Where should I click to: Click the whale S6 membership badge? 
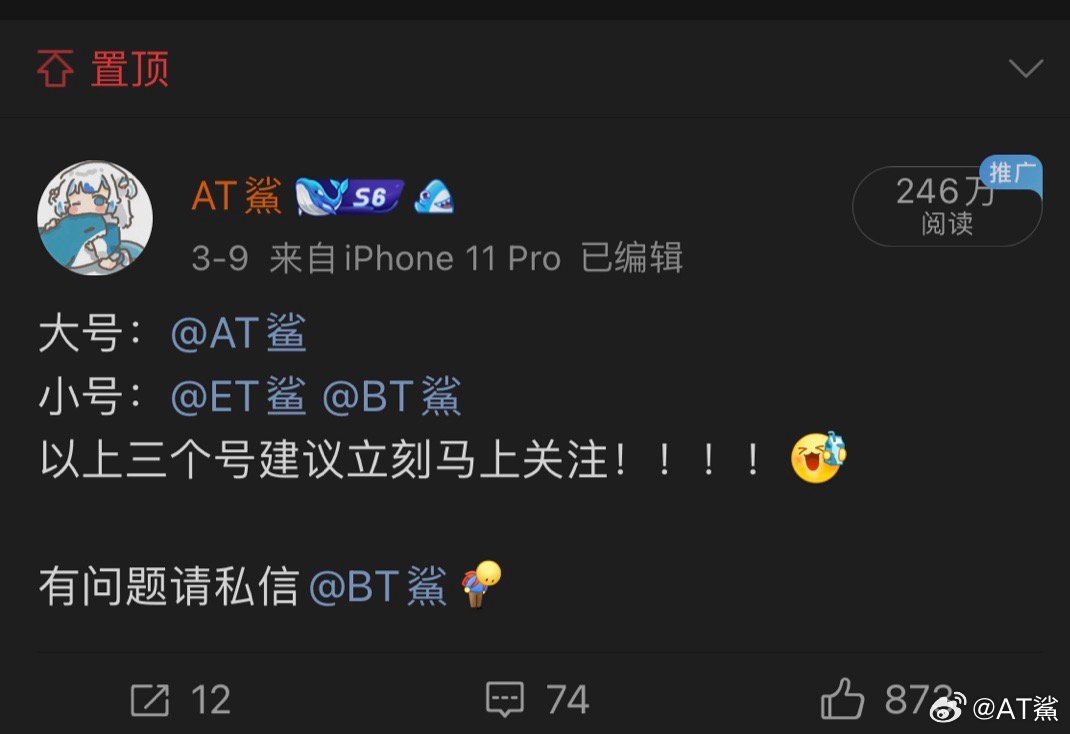pyautogui.click(x=349, y=197)
